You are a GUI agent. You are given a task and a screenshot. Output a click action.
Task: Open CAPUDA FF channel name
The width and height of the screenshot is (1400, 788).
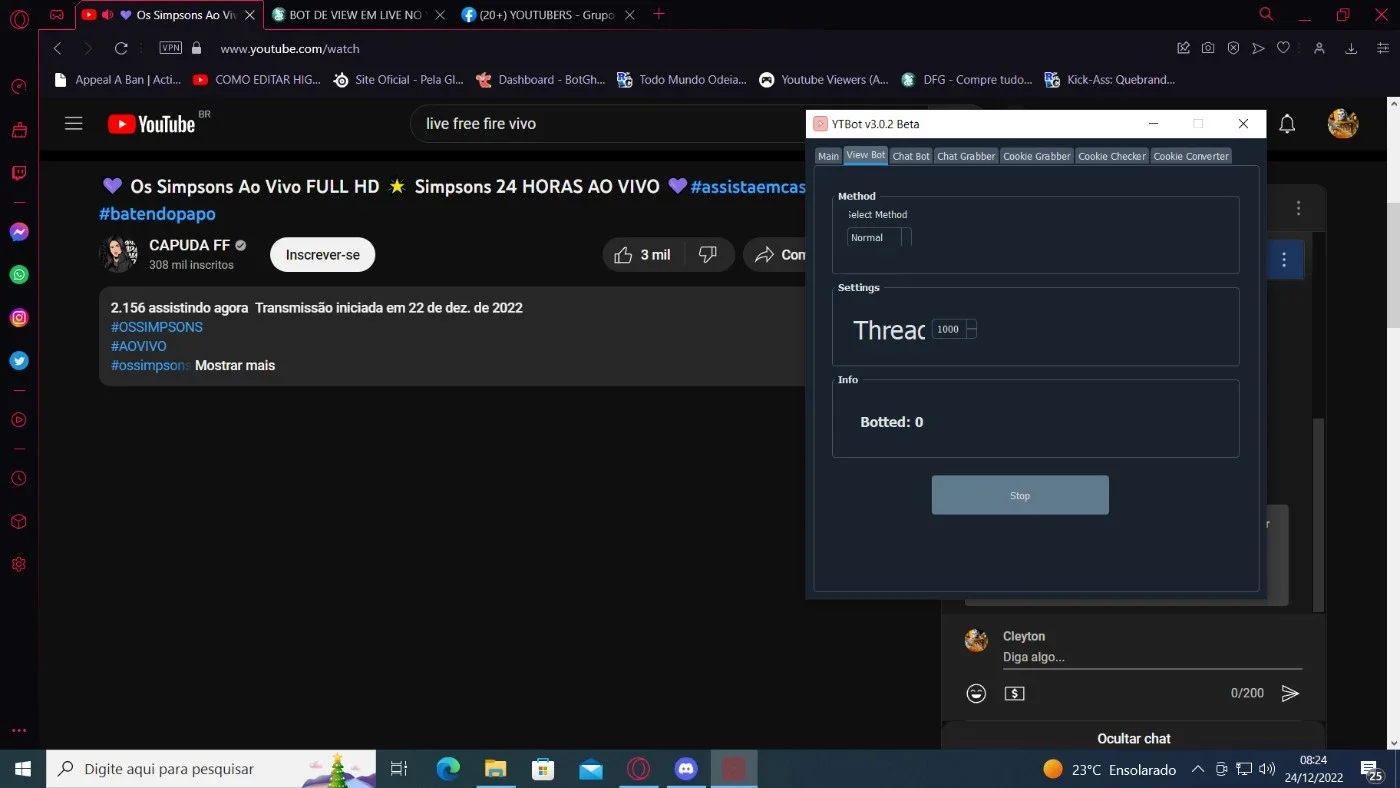tap(189, 245)
